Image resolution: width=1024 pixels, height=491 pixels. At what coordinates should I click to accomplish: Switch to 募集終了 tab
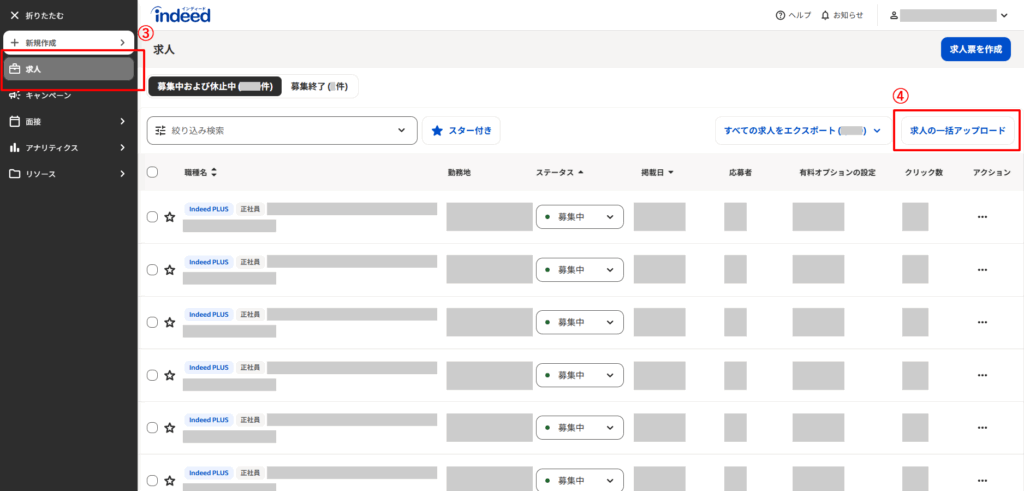coord(318,87)
